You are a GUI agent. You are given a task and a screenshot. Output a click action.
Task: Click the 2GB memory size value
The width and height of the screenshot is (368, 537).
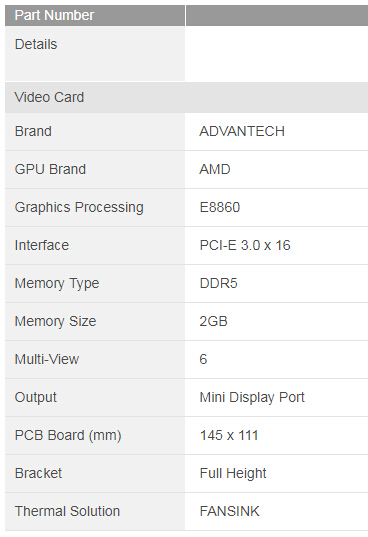tap(214, 322)
